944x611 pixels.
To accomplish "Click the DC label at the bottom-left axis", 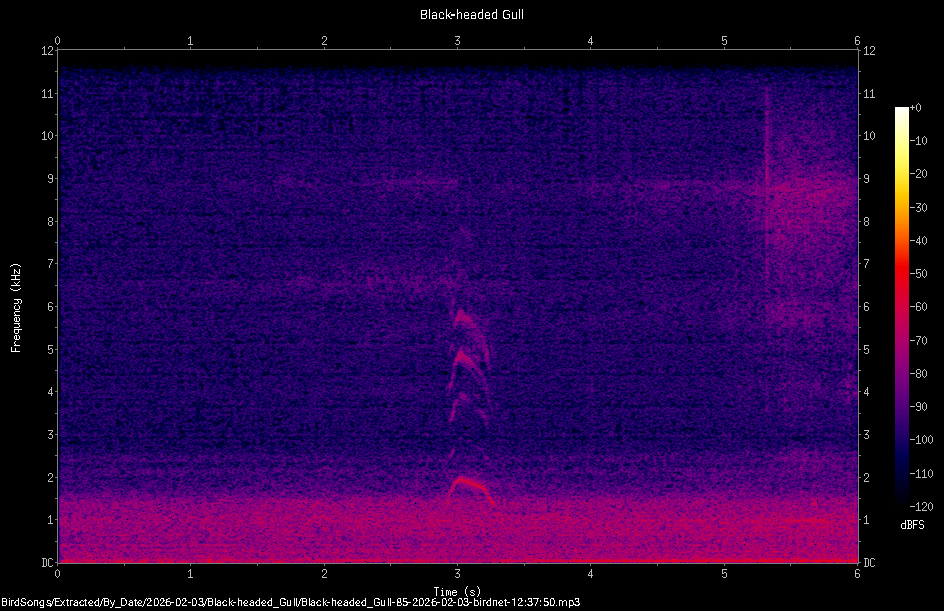I will click(47, 562).
